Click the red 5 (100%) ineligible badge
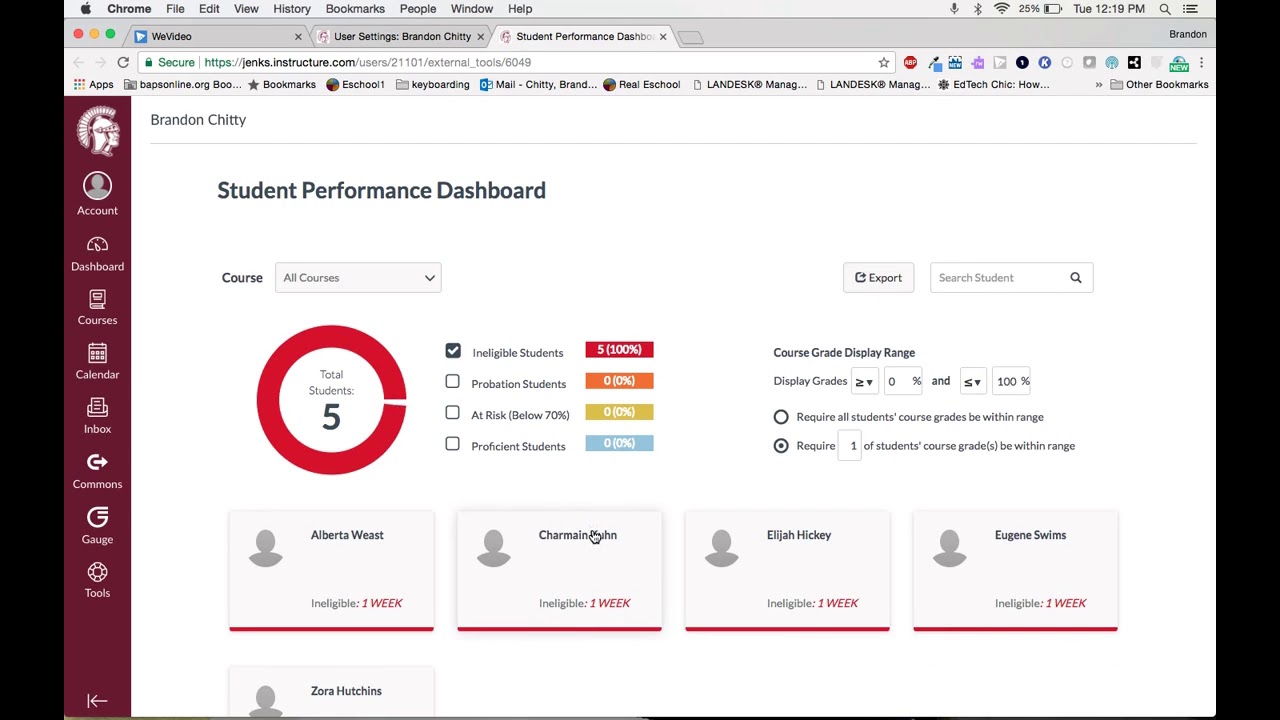 pos(619,350)
